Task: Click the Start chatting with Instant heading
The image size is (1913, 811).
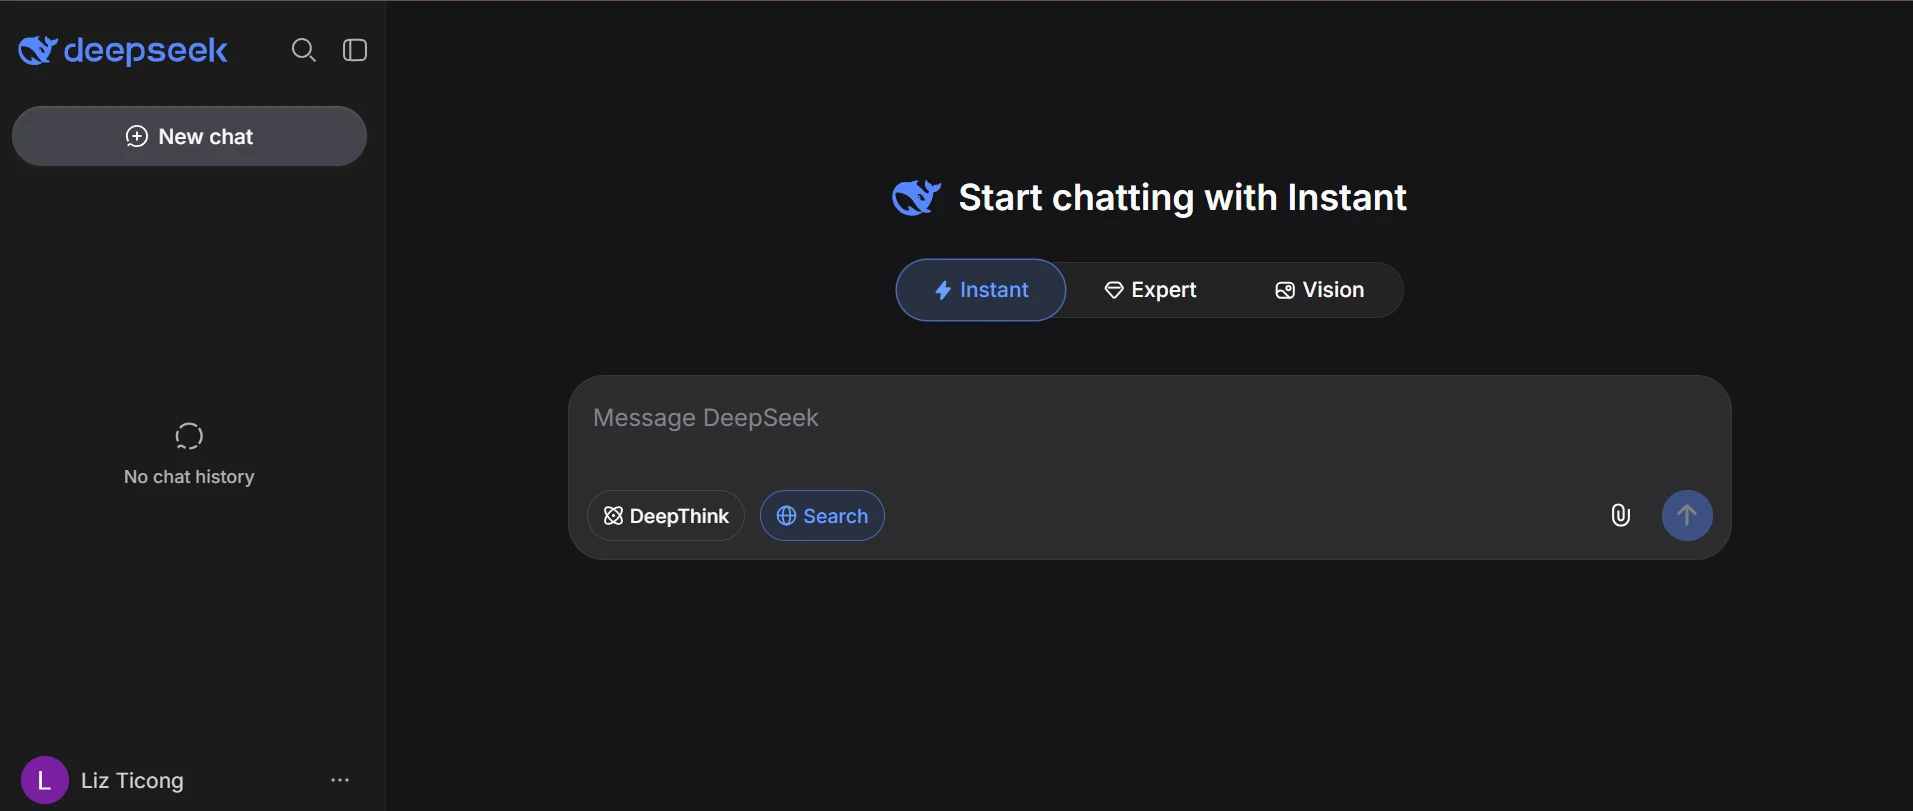Action: pos(1182,198)
